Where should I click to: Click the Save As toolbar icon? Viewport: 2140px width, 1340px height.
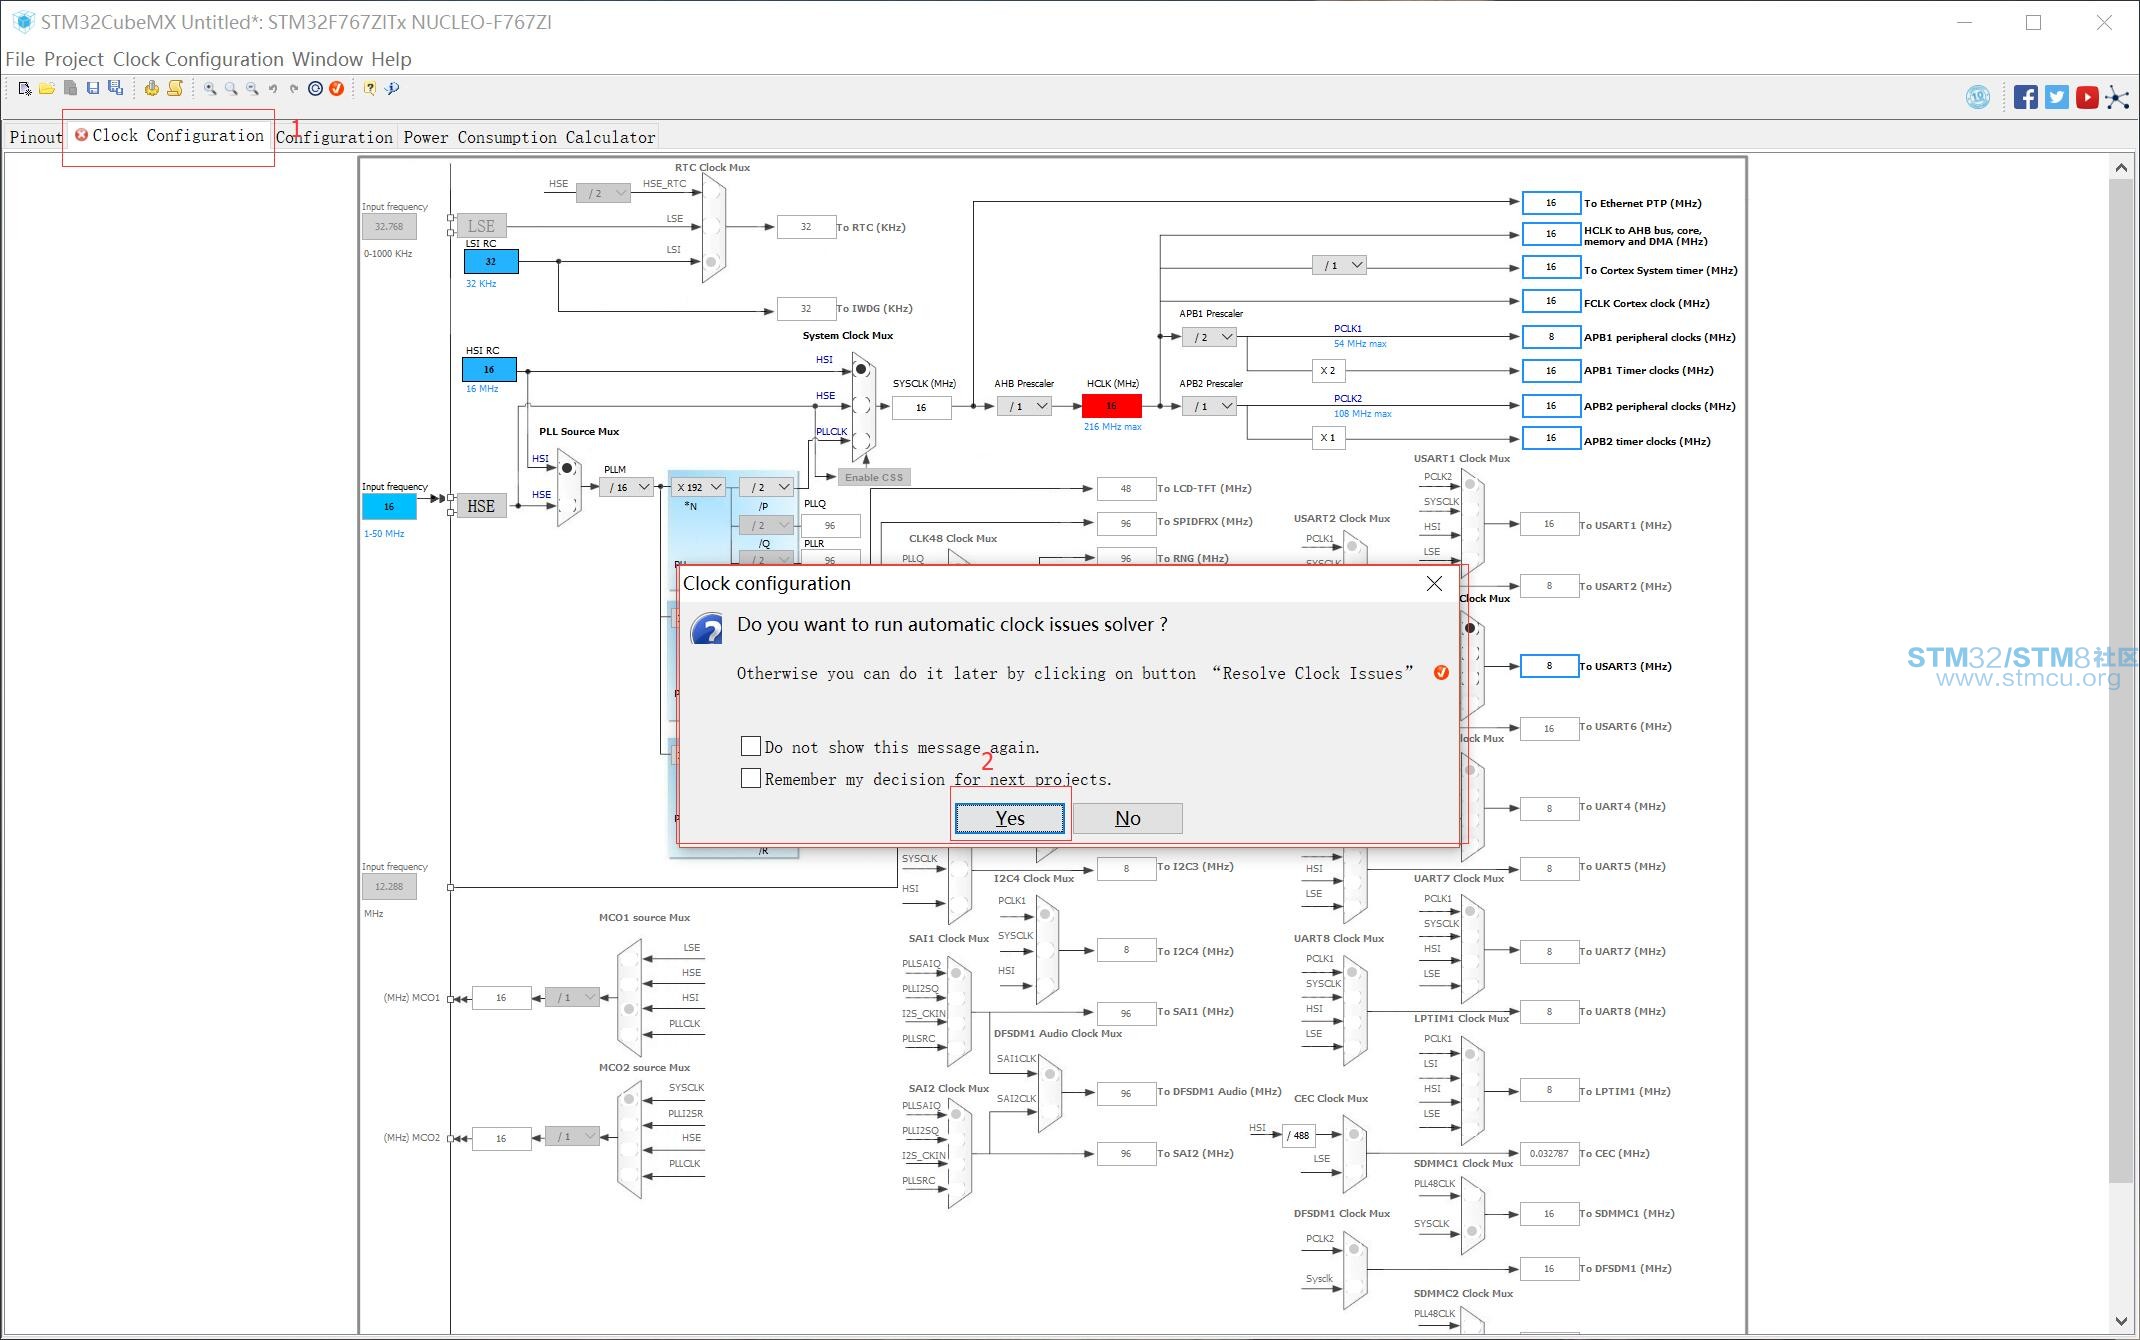(x=116, y=89)
